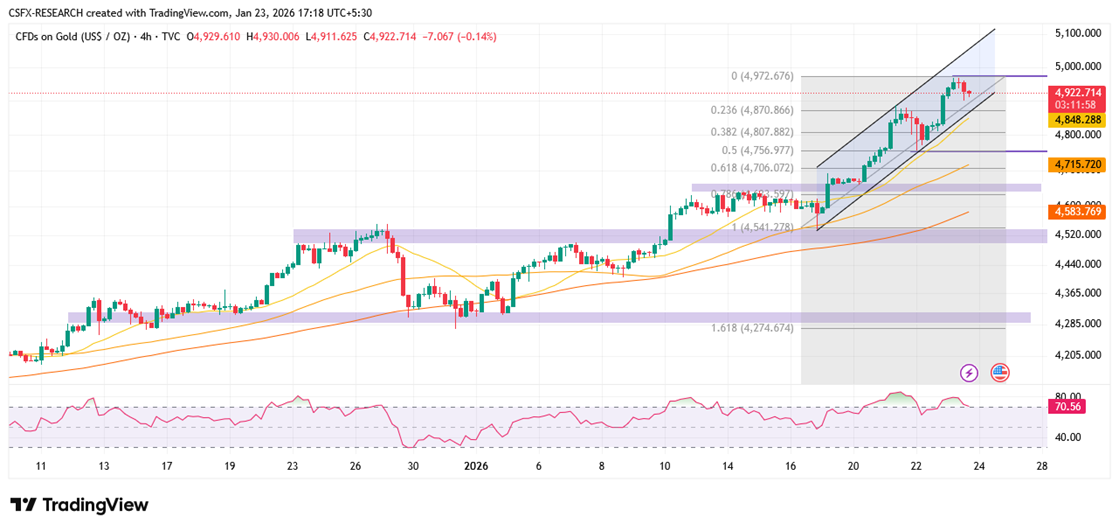Click the 5,100.000 price axis label
Screen dimensions: 1119x531
1078,33
